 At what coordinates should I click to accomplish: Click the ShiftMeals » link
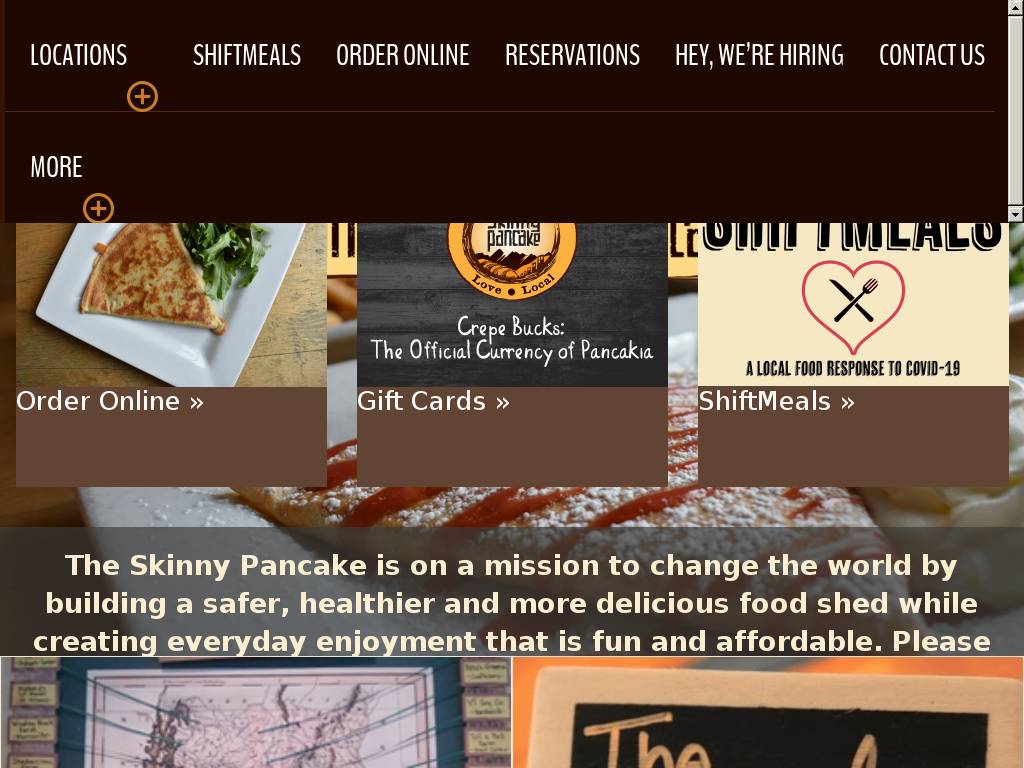pos(776,401)
